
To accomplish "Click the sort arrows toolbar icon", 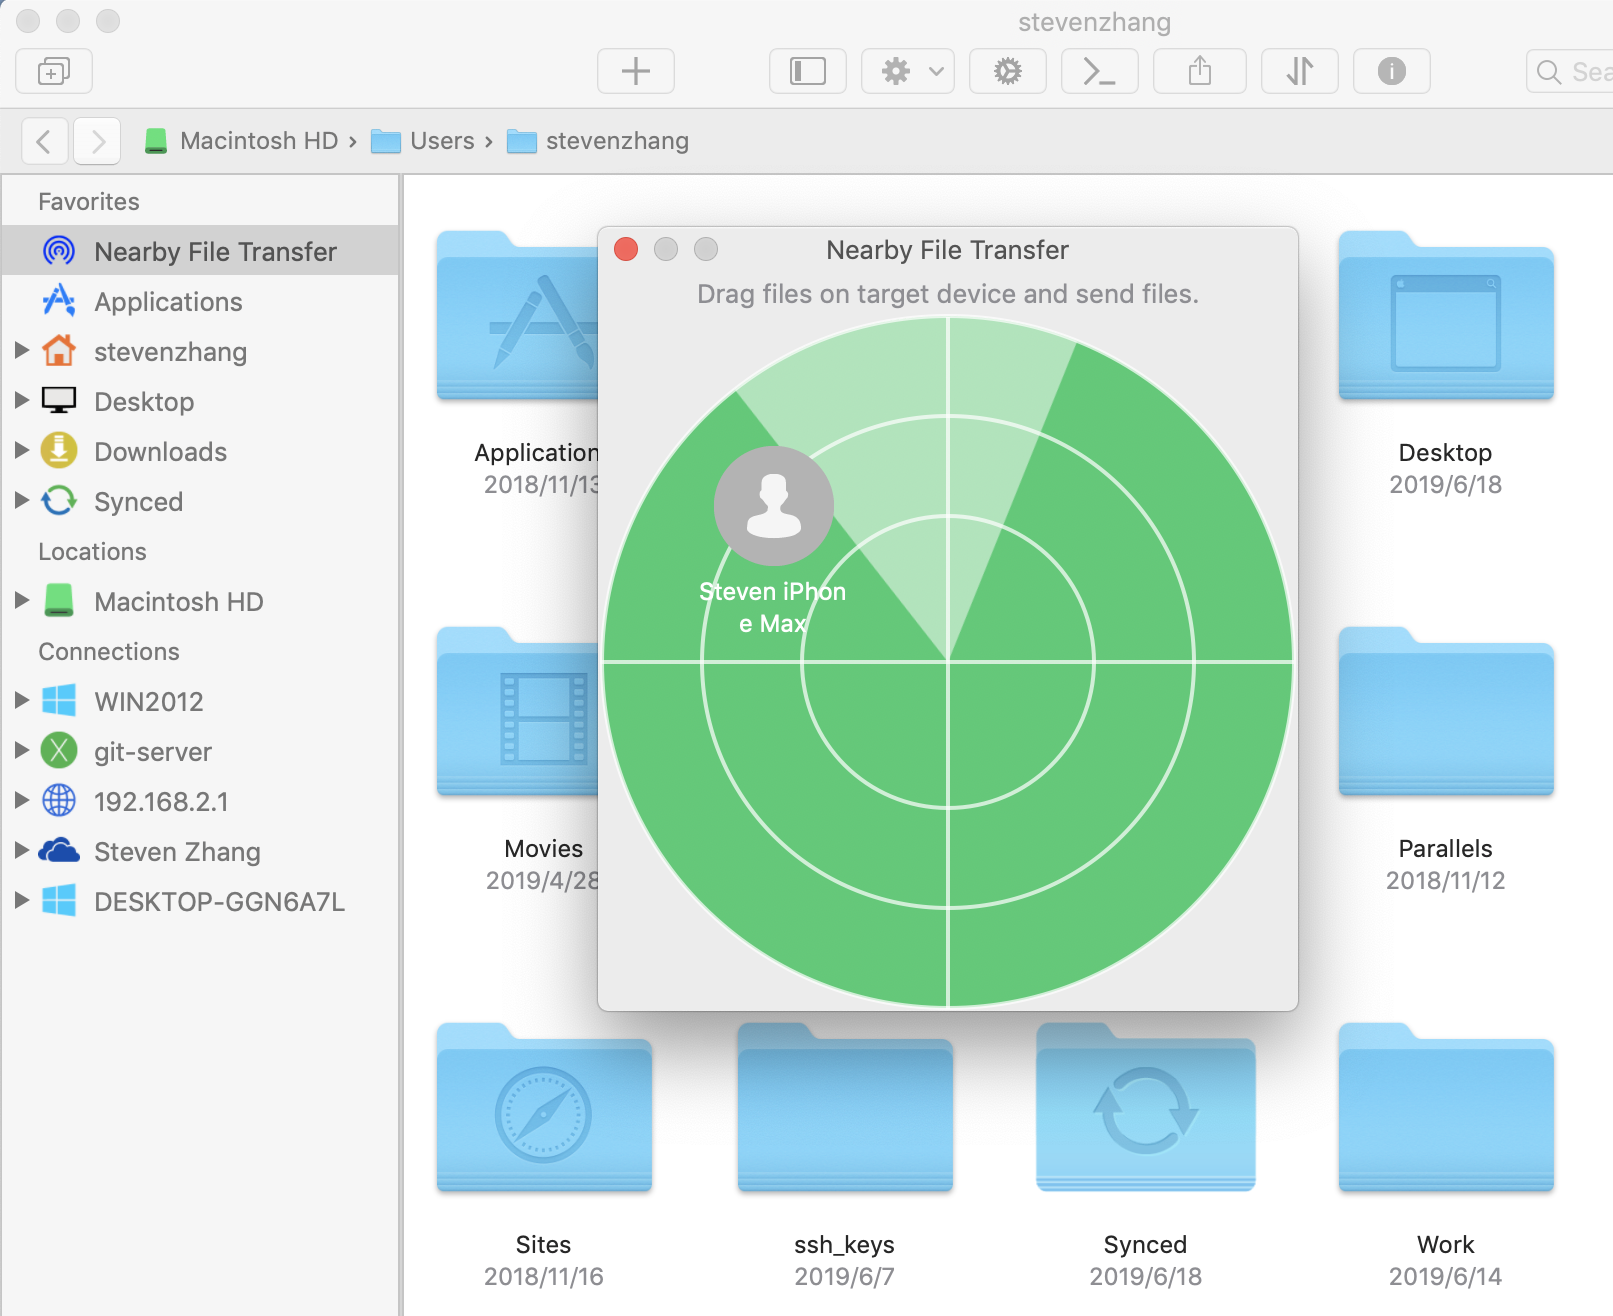I will coord(1300,71).
